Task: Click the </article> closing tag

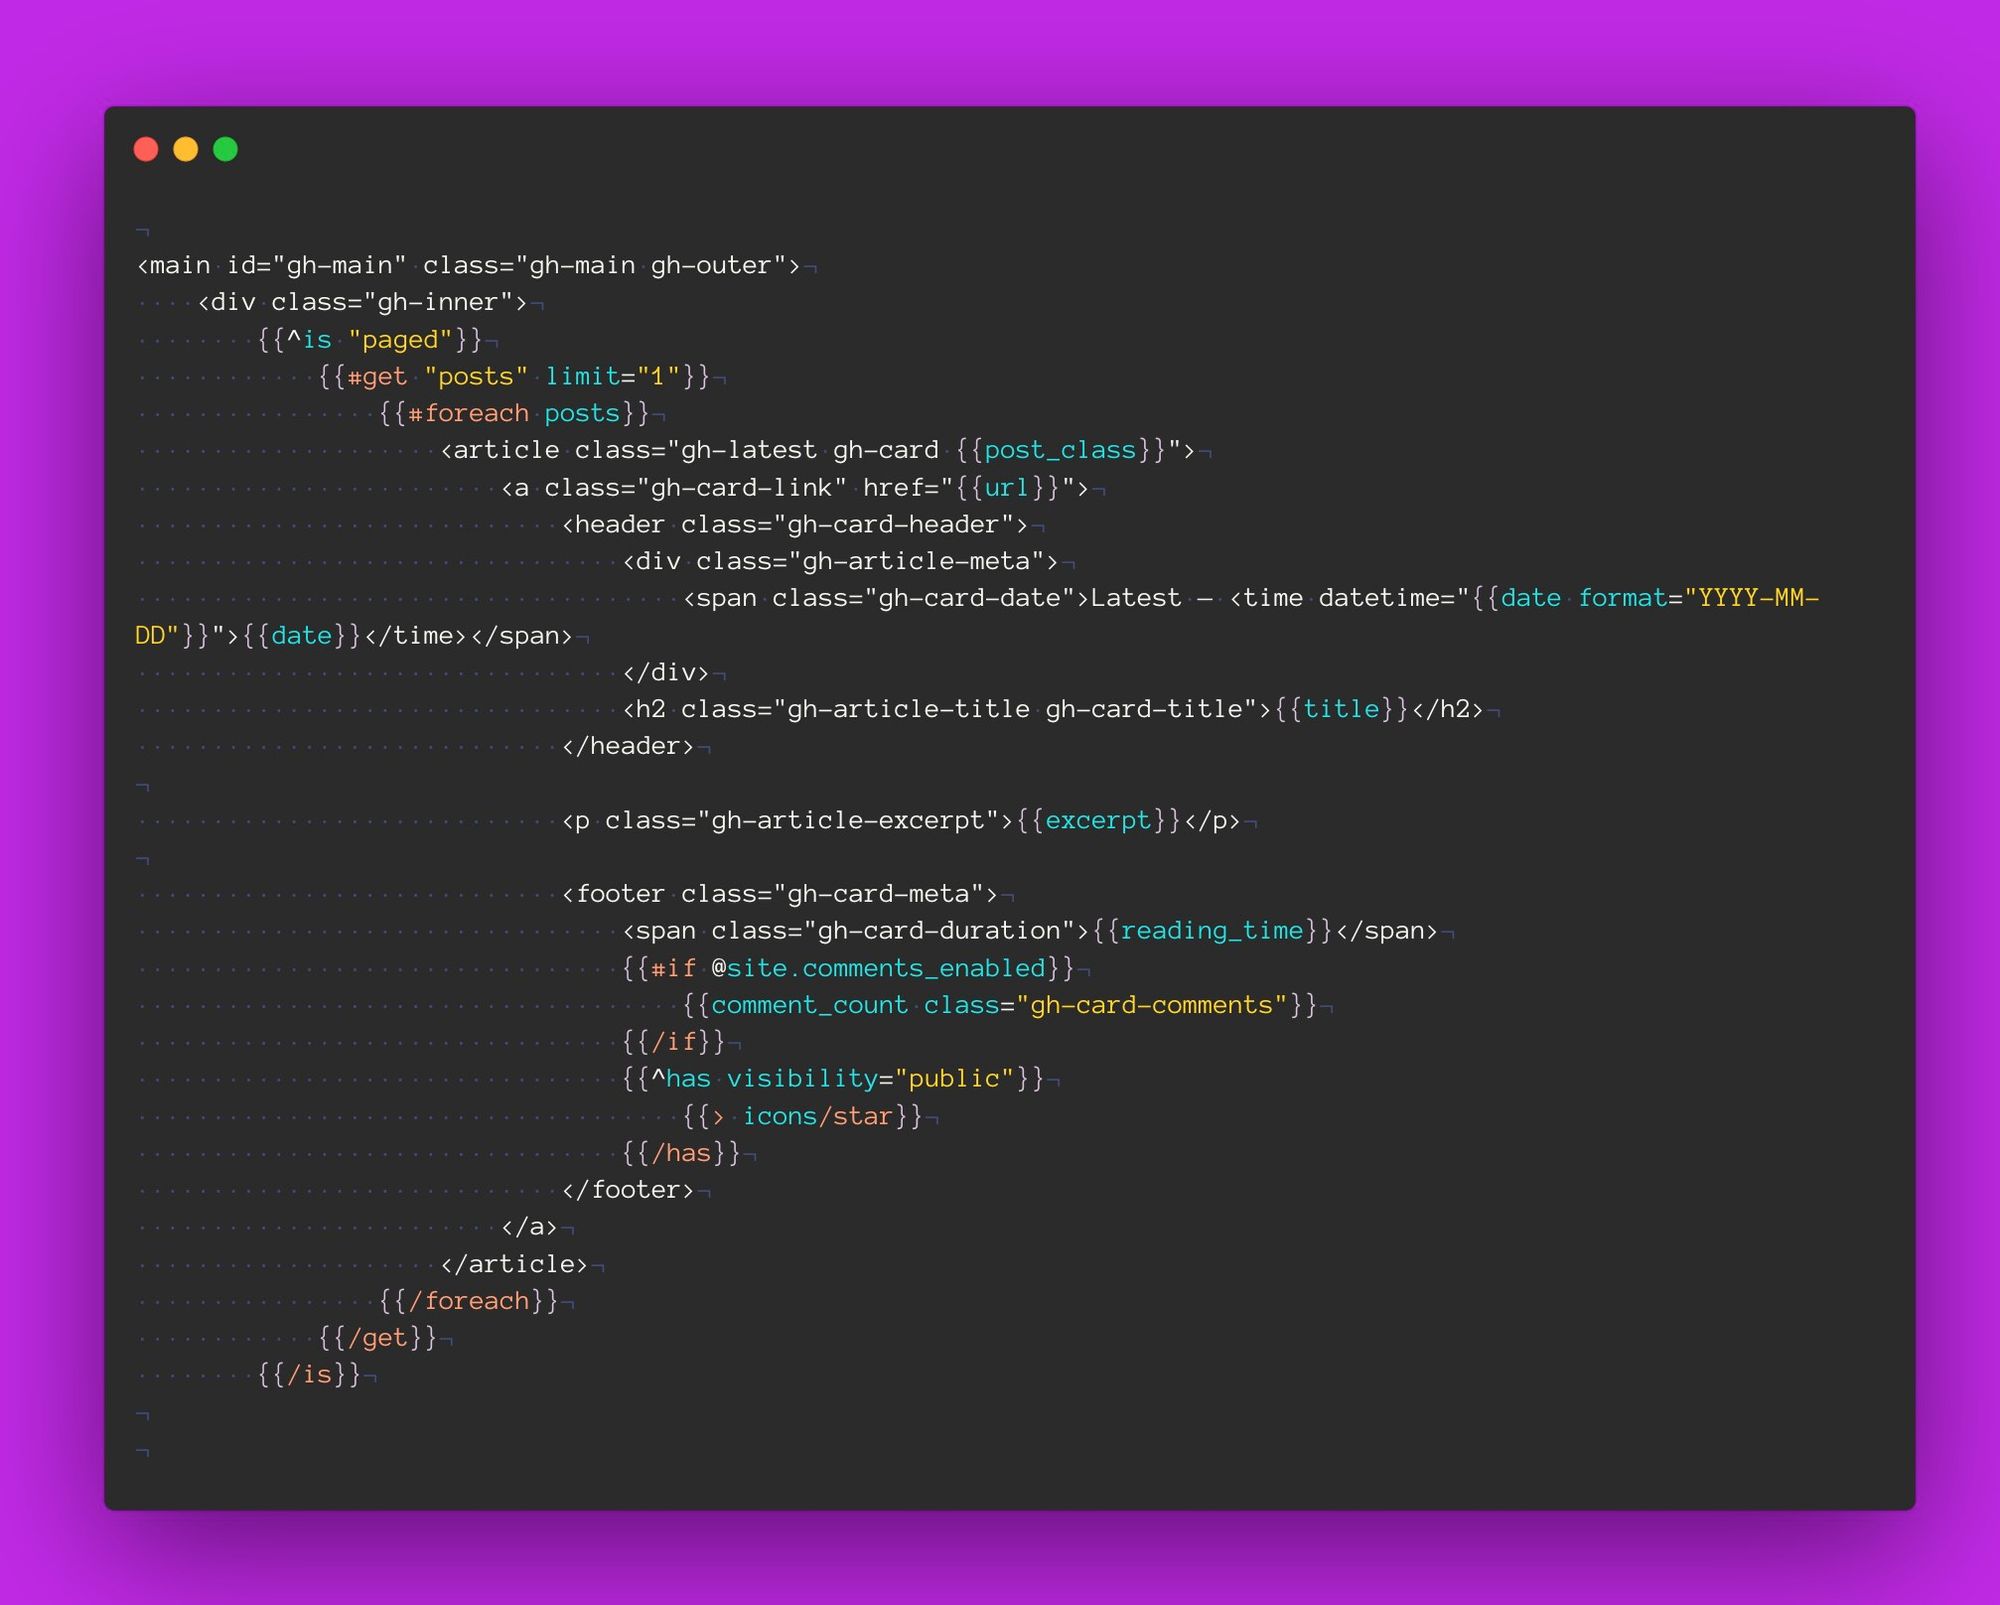Action: 513,1264
